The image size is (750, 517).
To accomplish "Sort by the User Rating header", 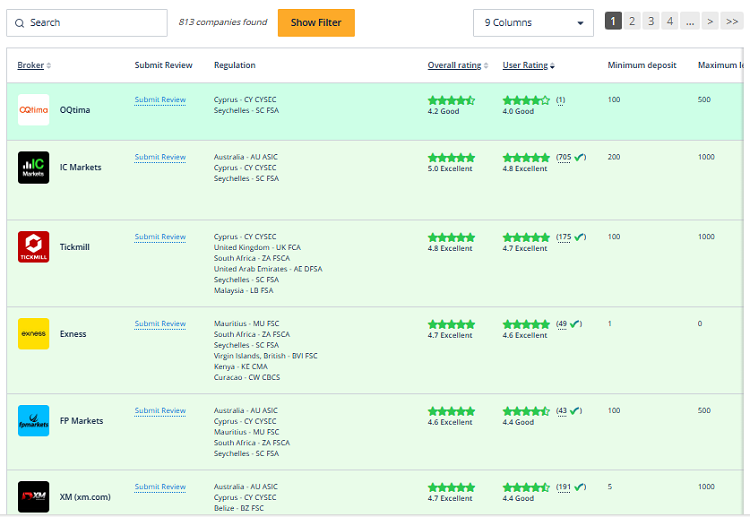I will pos(525,65).
